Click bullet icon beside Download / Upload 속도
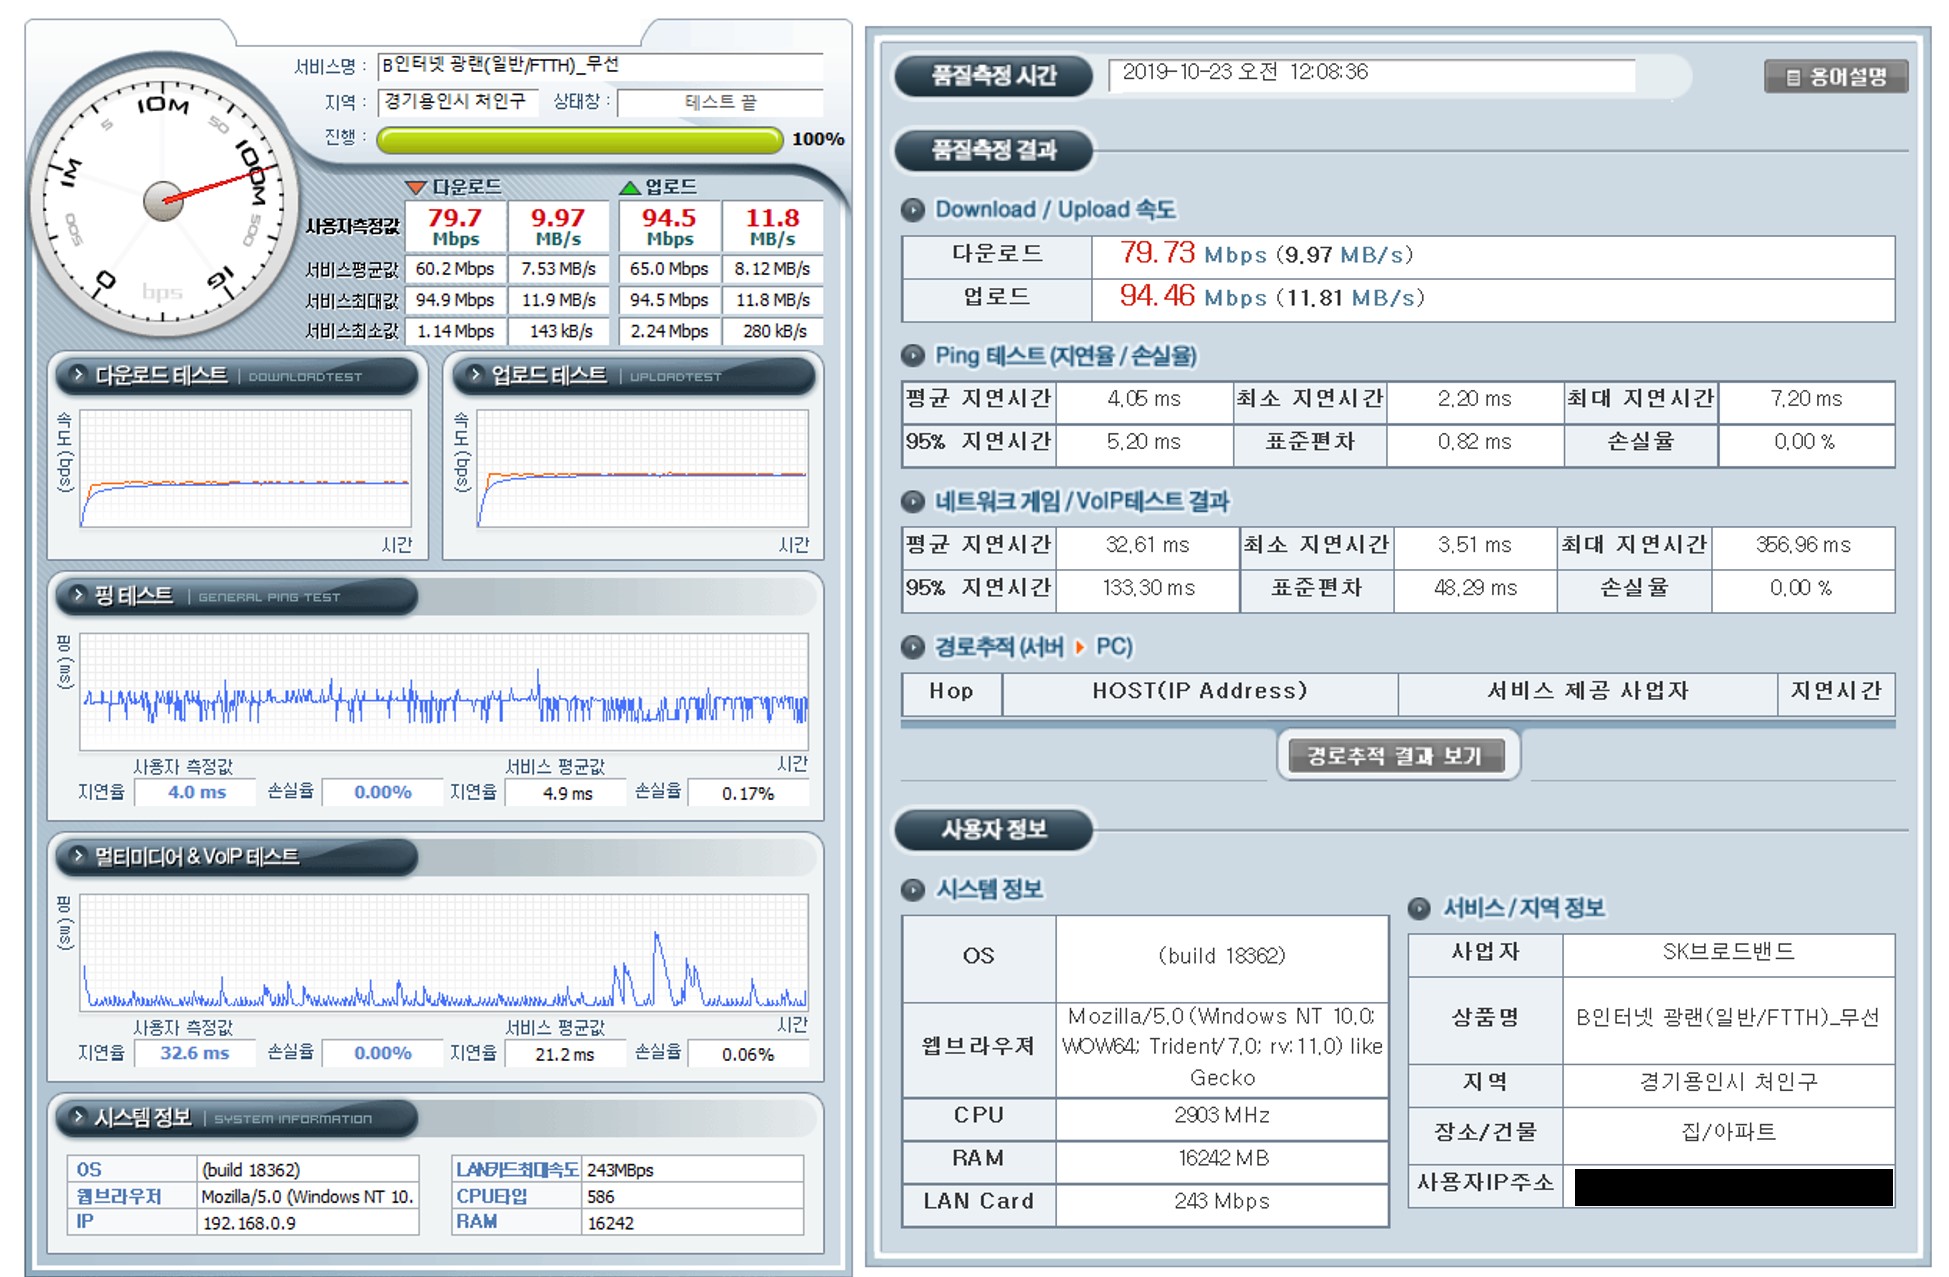 [x=912, y=210]
